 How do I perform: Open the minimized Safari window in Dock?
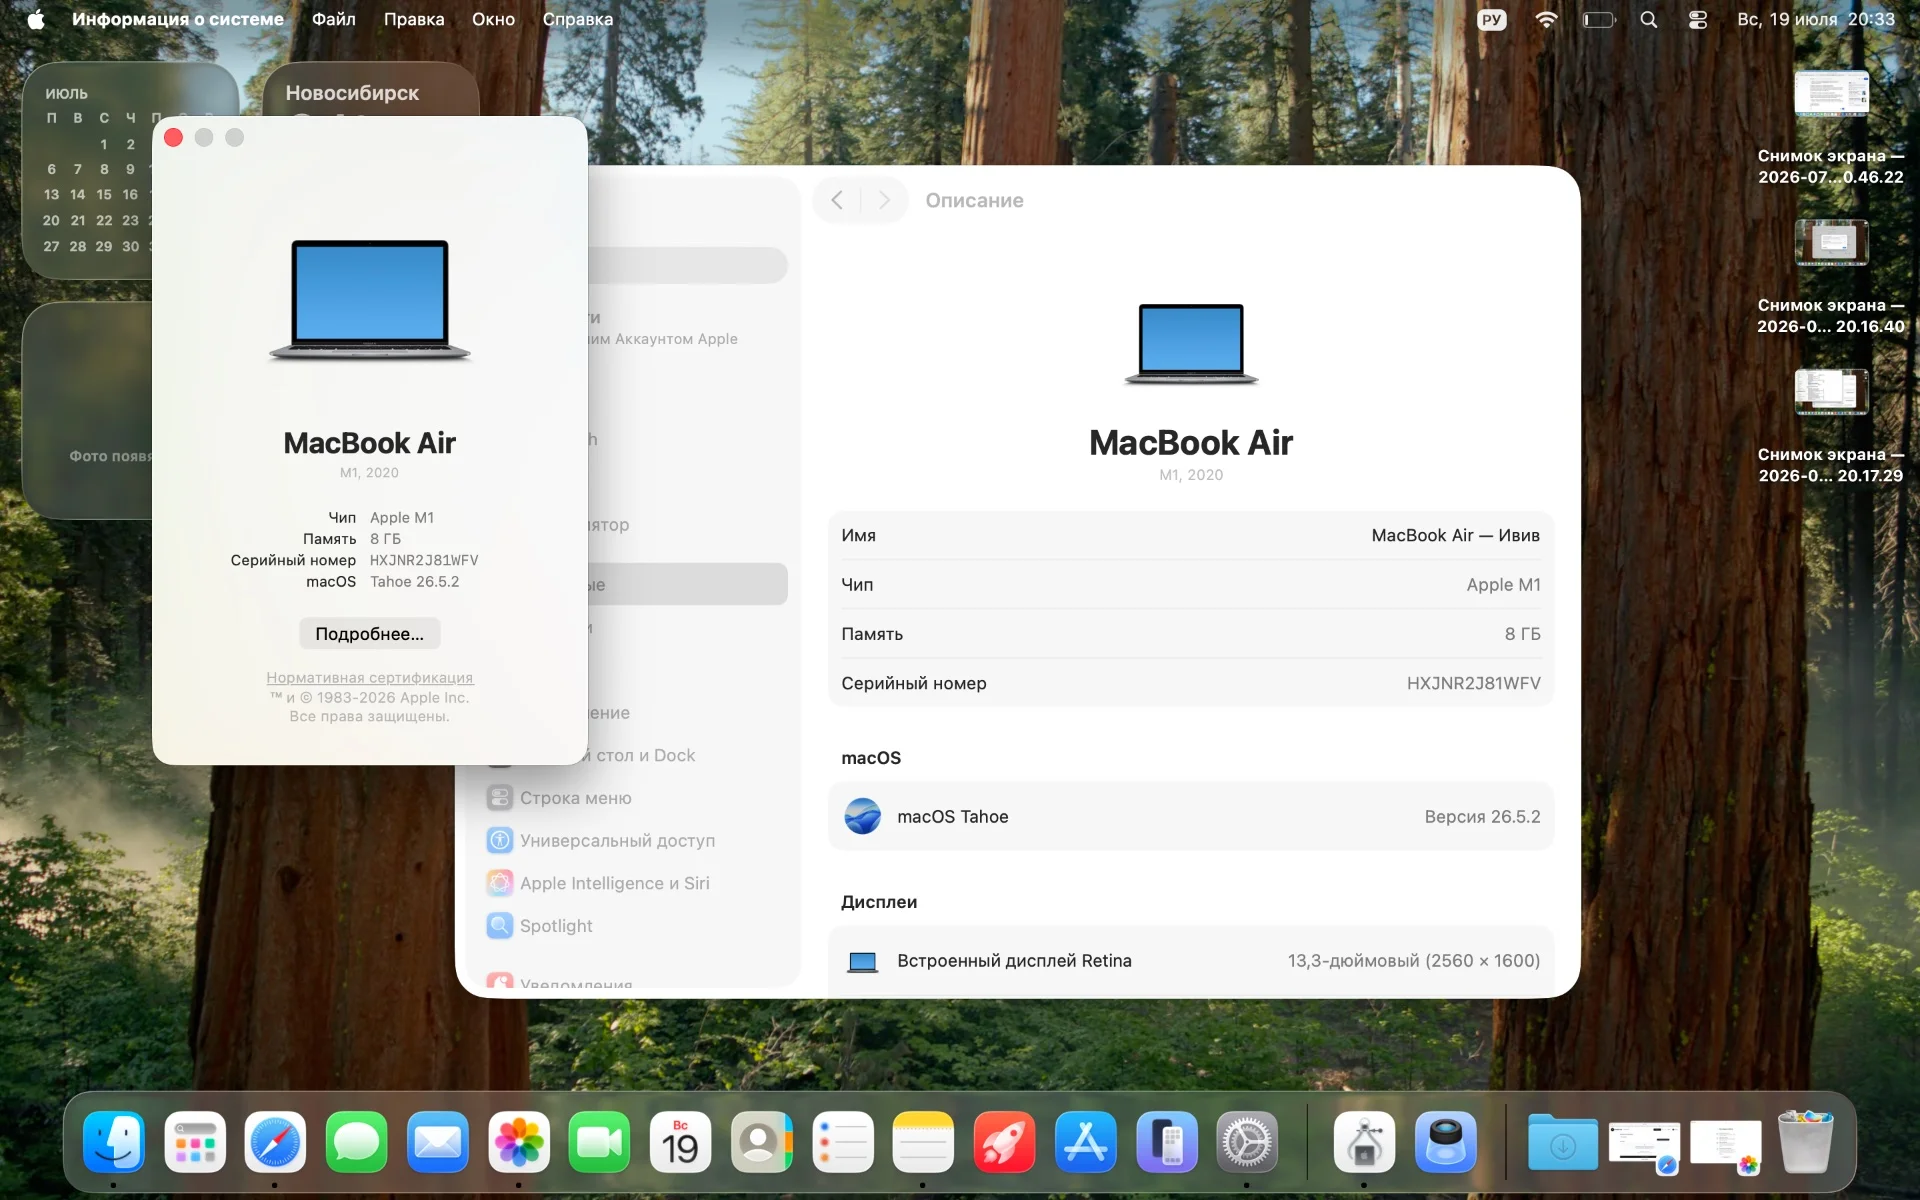point(1644,1143)
